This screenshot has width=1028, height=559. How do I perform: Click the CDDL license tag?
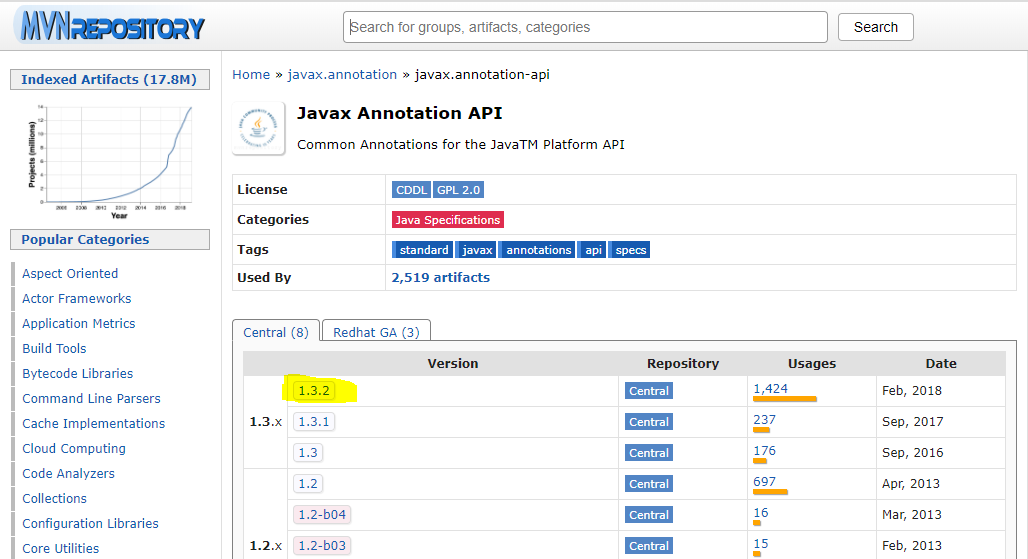[x=411, y=190]
